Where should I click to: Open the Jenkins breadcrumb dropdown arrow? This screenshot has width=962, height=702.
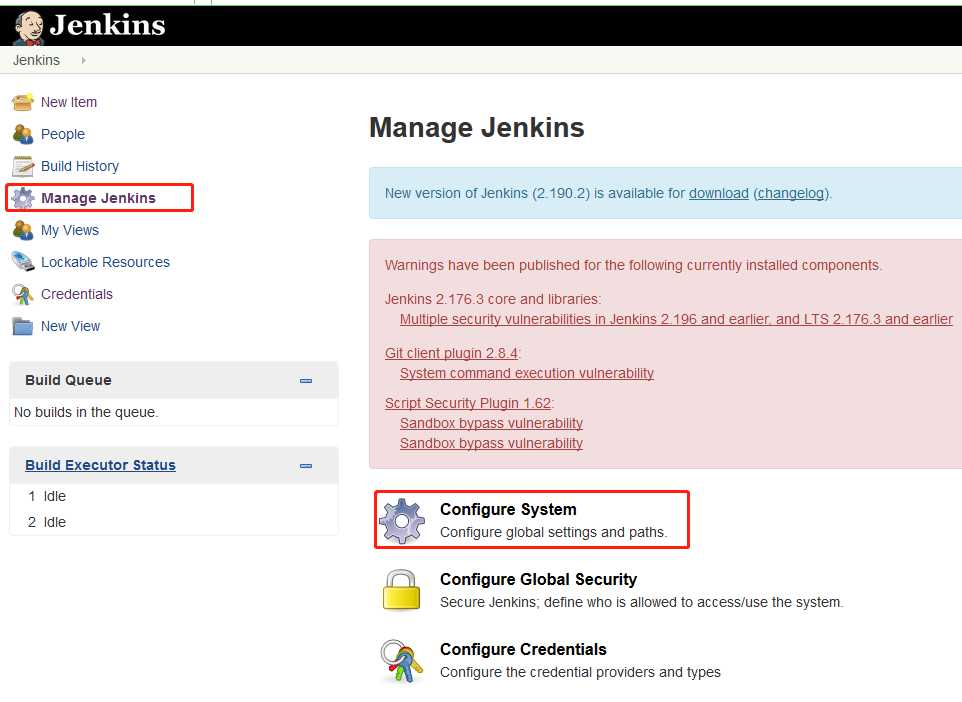83,60
